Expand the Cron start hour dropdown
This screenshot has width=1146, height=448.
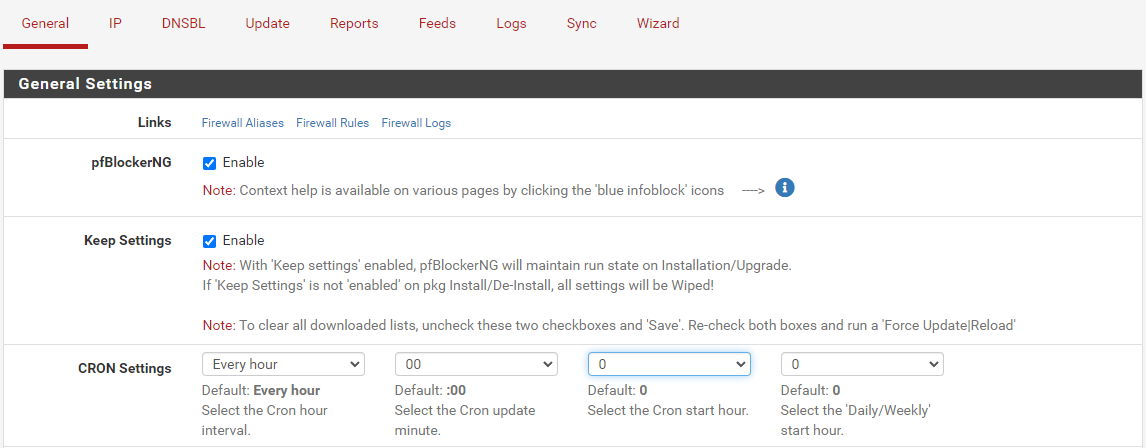tap(669, 365)
